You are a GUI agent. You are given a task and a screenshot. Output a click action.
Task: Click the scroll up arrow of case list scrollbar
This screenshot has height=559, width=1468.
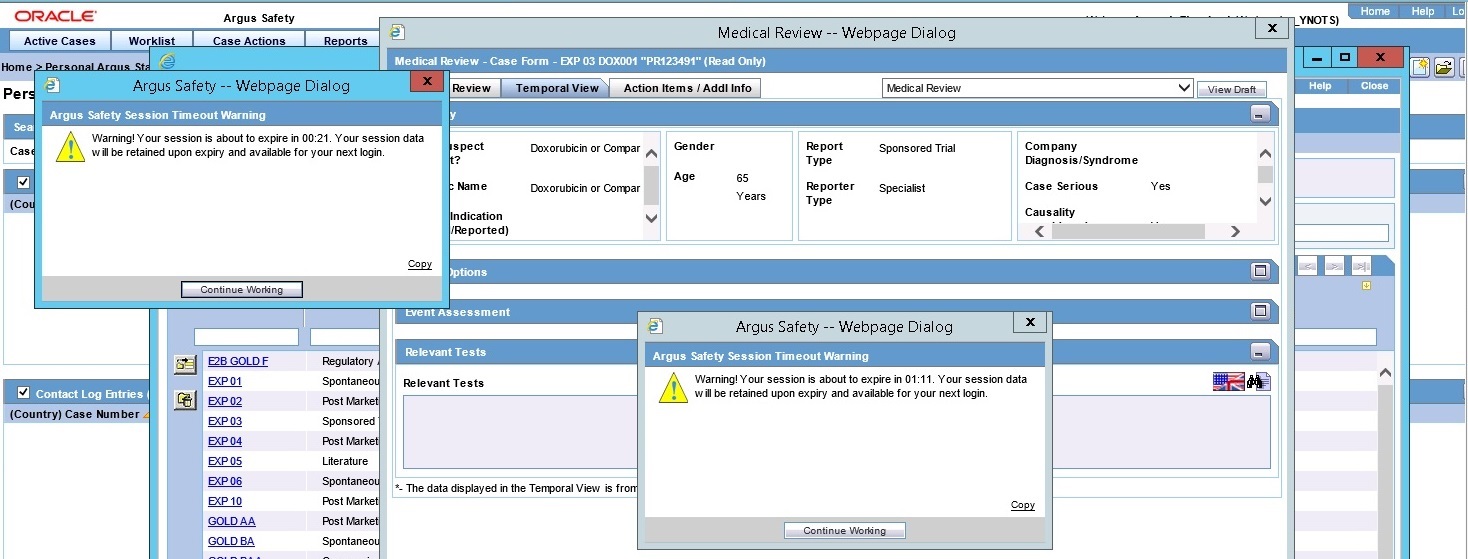point(1385,373)
